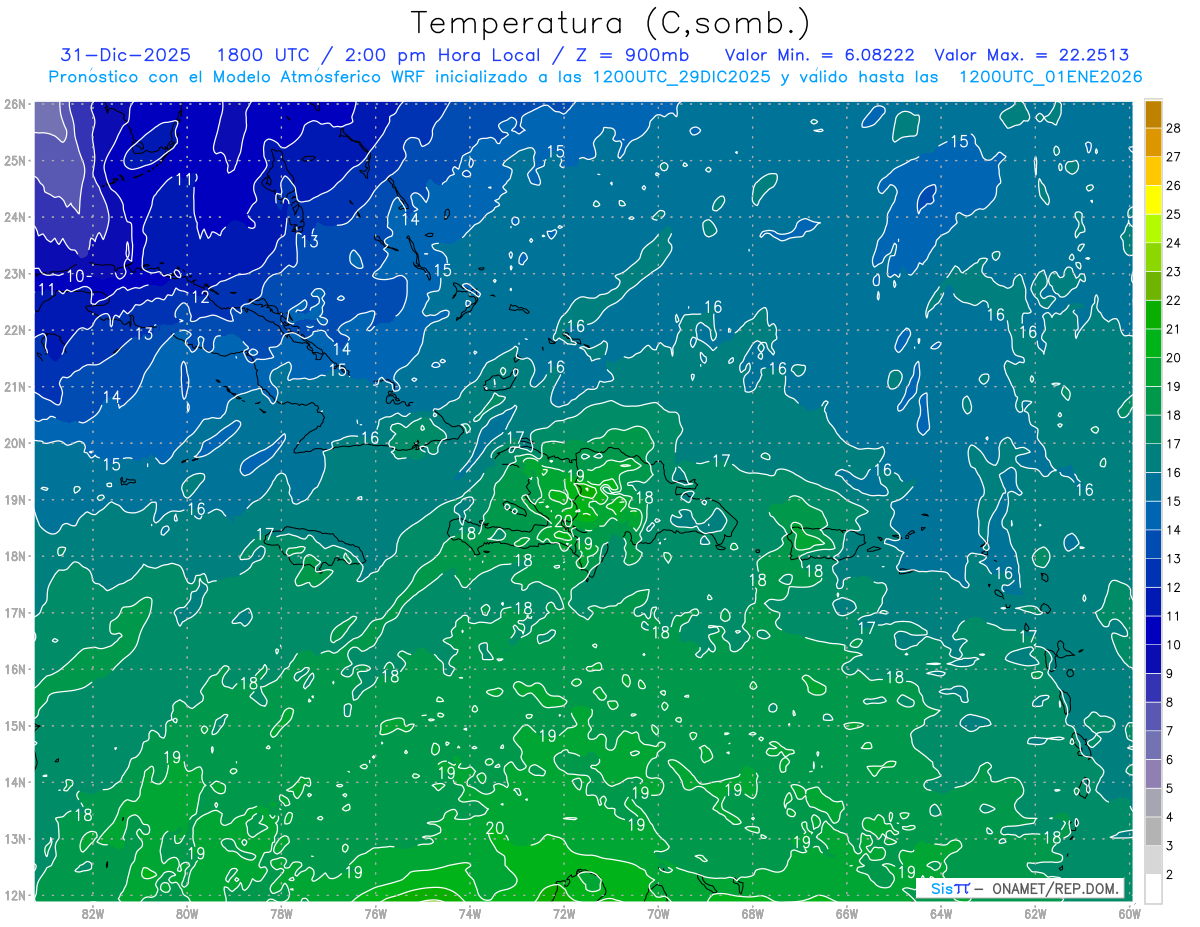Screen dimensions: 1200x927
Task: Click the 'Sis' logo in the credit box
Action: [x=942, y=888]
